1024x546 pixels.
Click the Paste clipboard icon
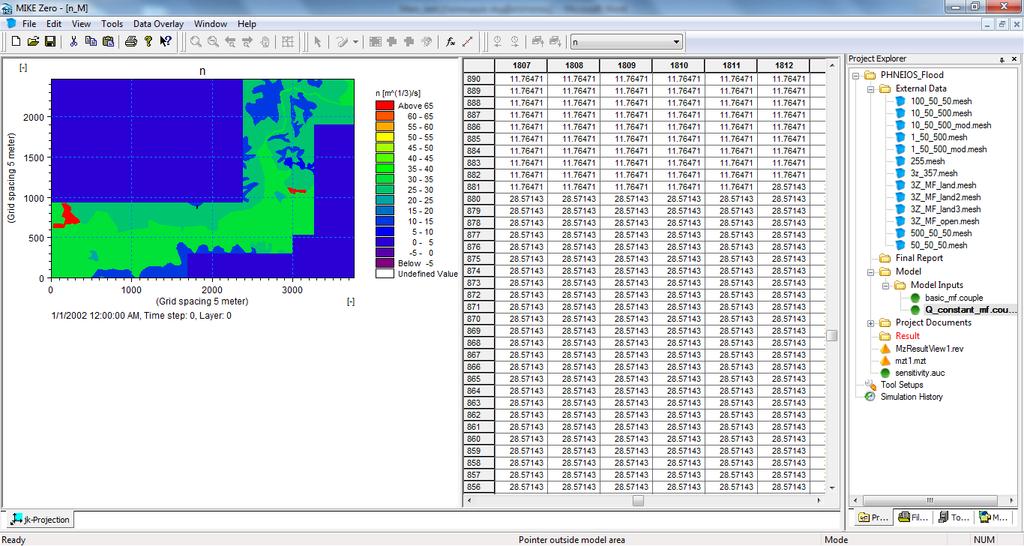tap(108, 41)
